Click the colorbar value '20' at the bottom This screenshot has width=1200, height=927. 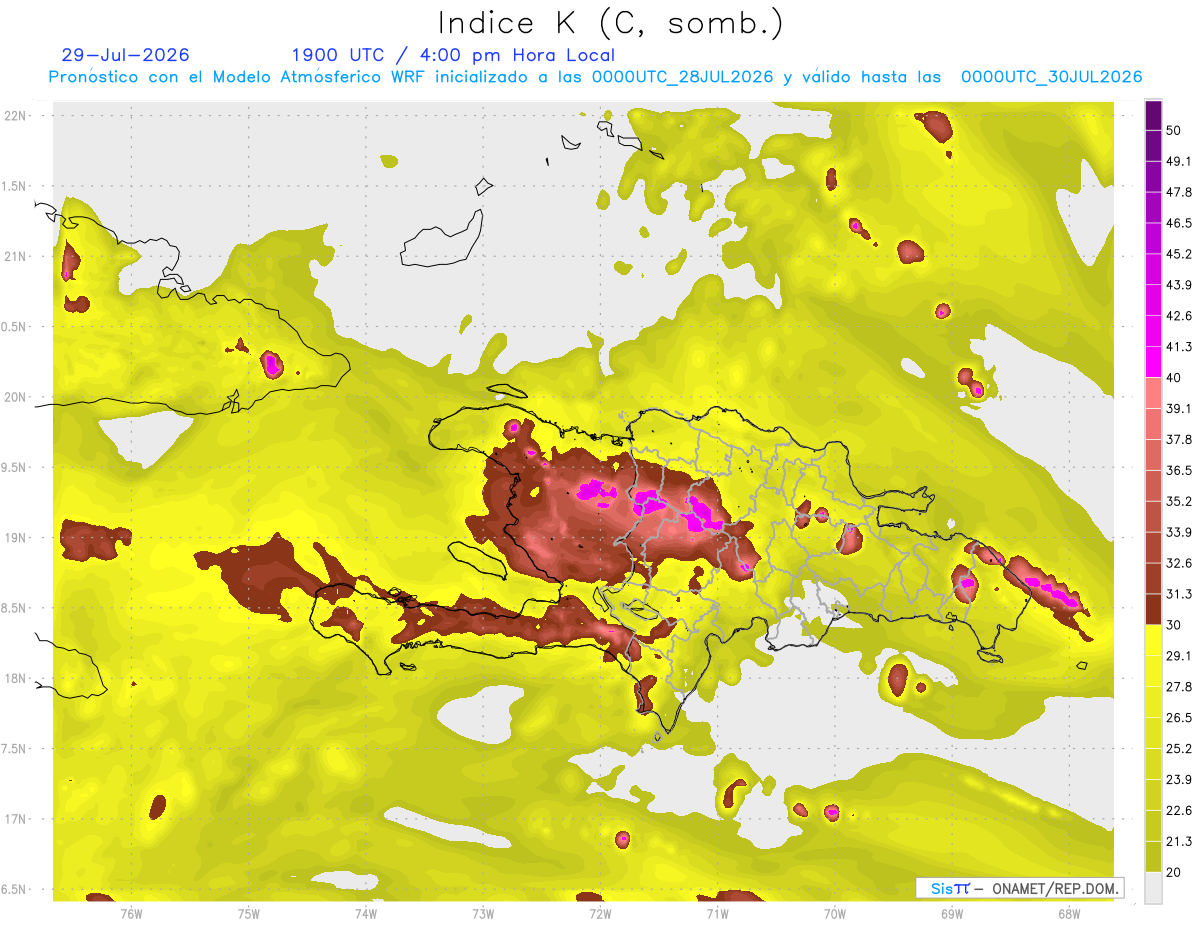[1174, 872]
